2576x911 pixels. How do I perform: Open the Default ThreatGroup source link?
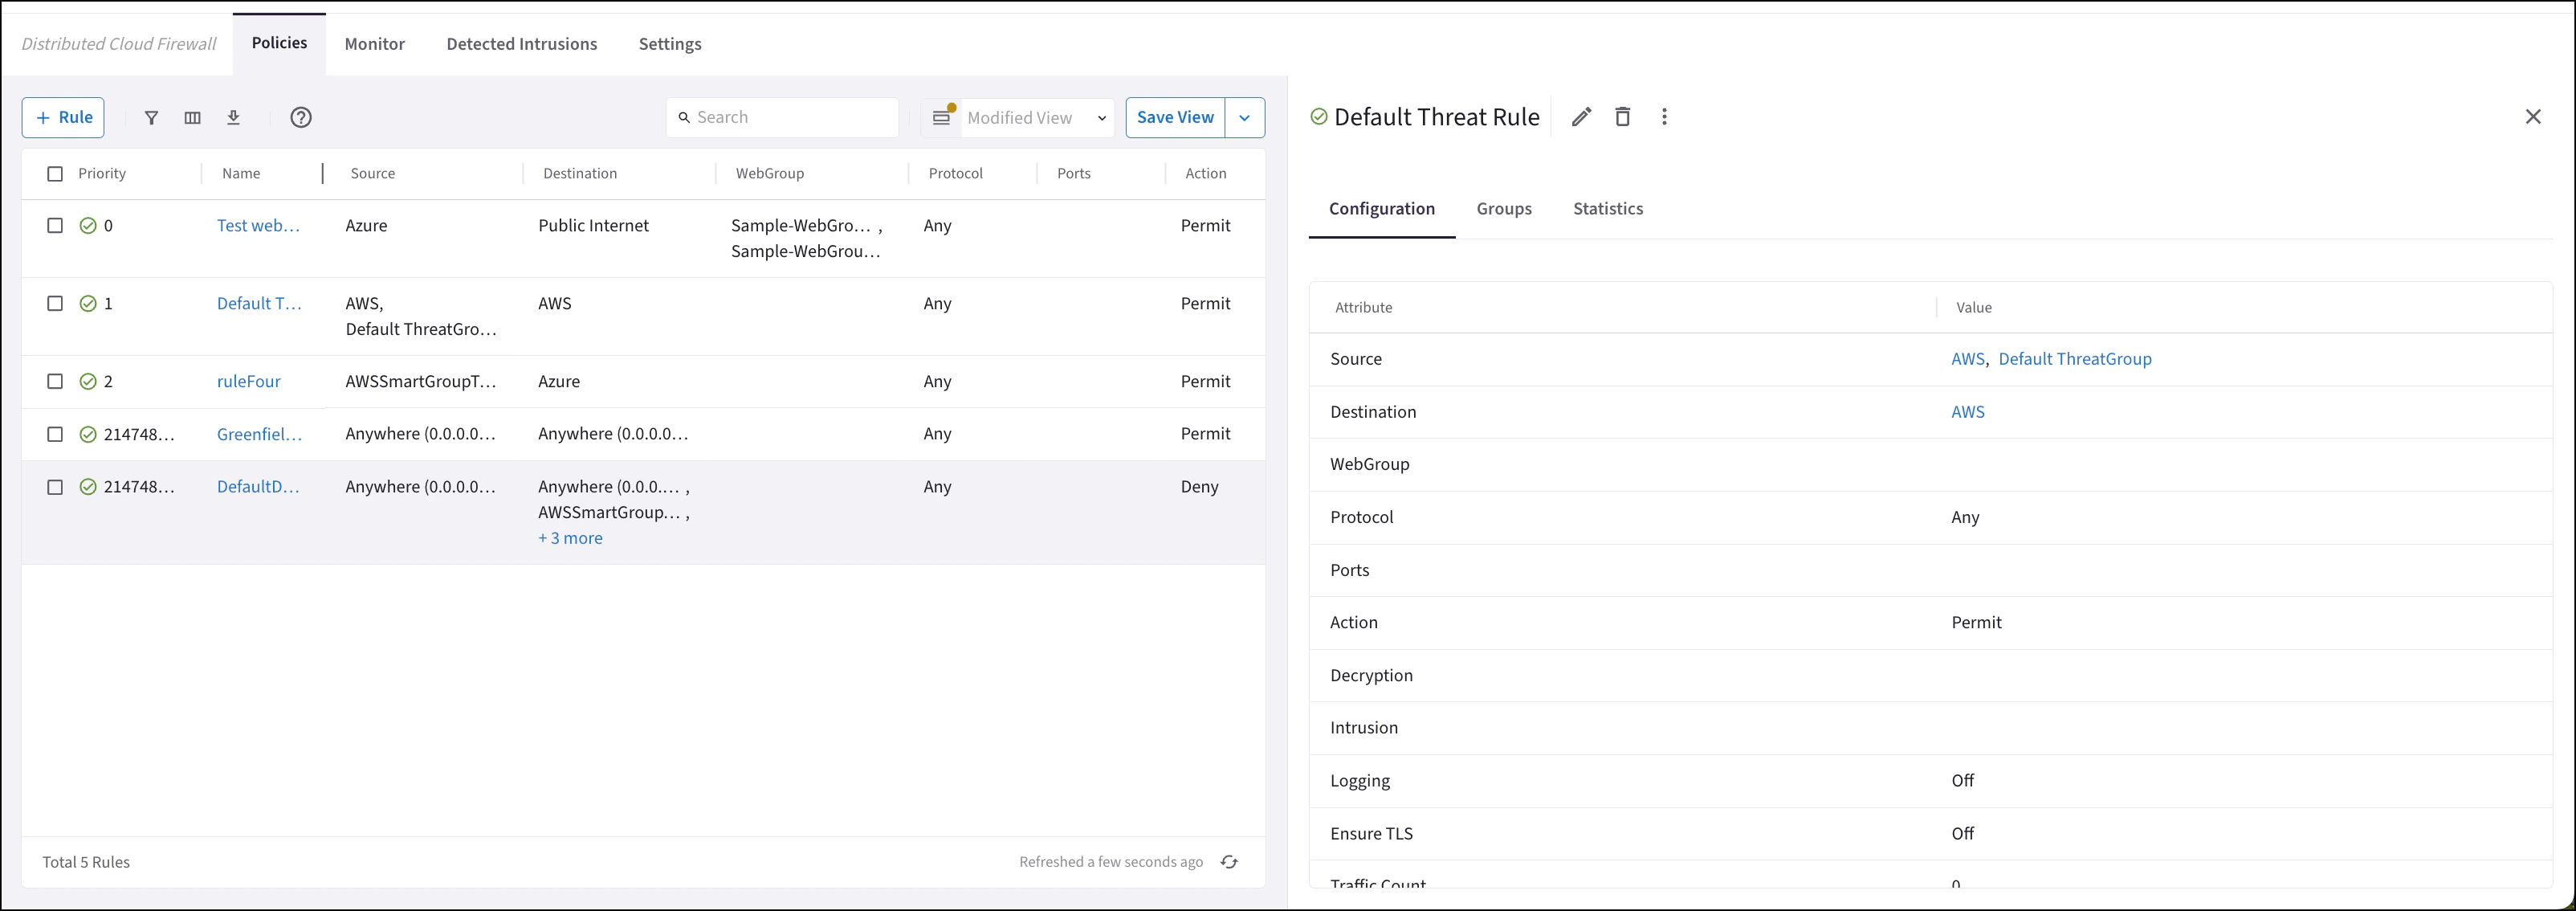[2074, 359]
